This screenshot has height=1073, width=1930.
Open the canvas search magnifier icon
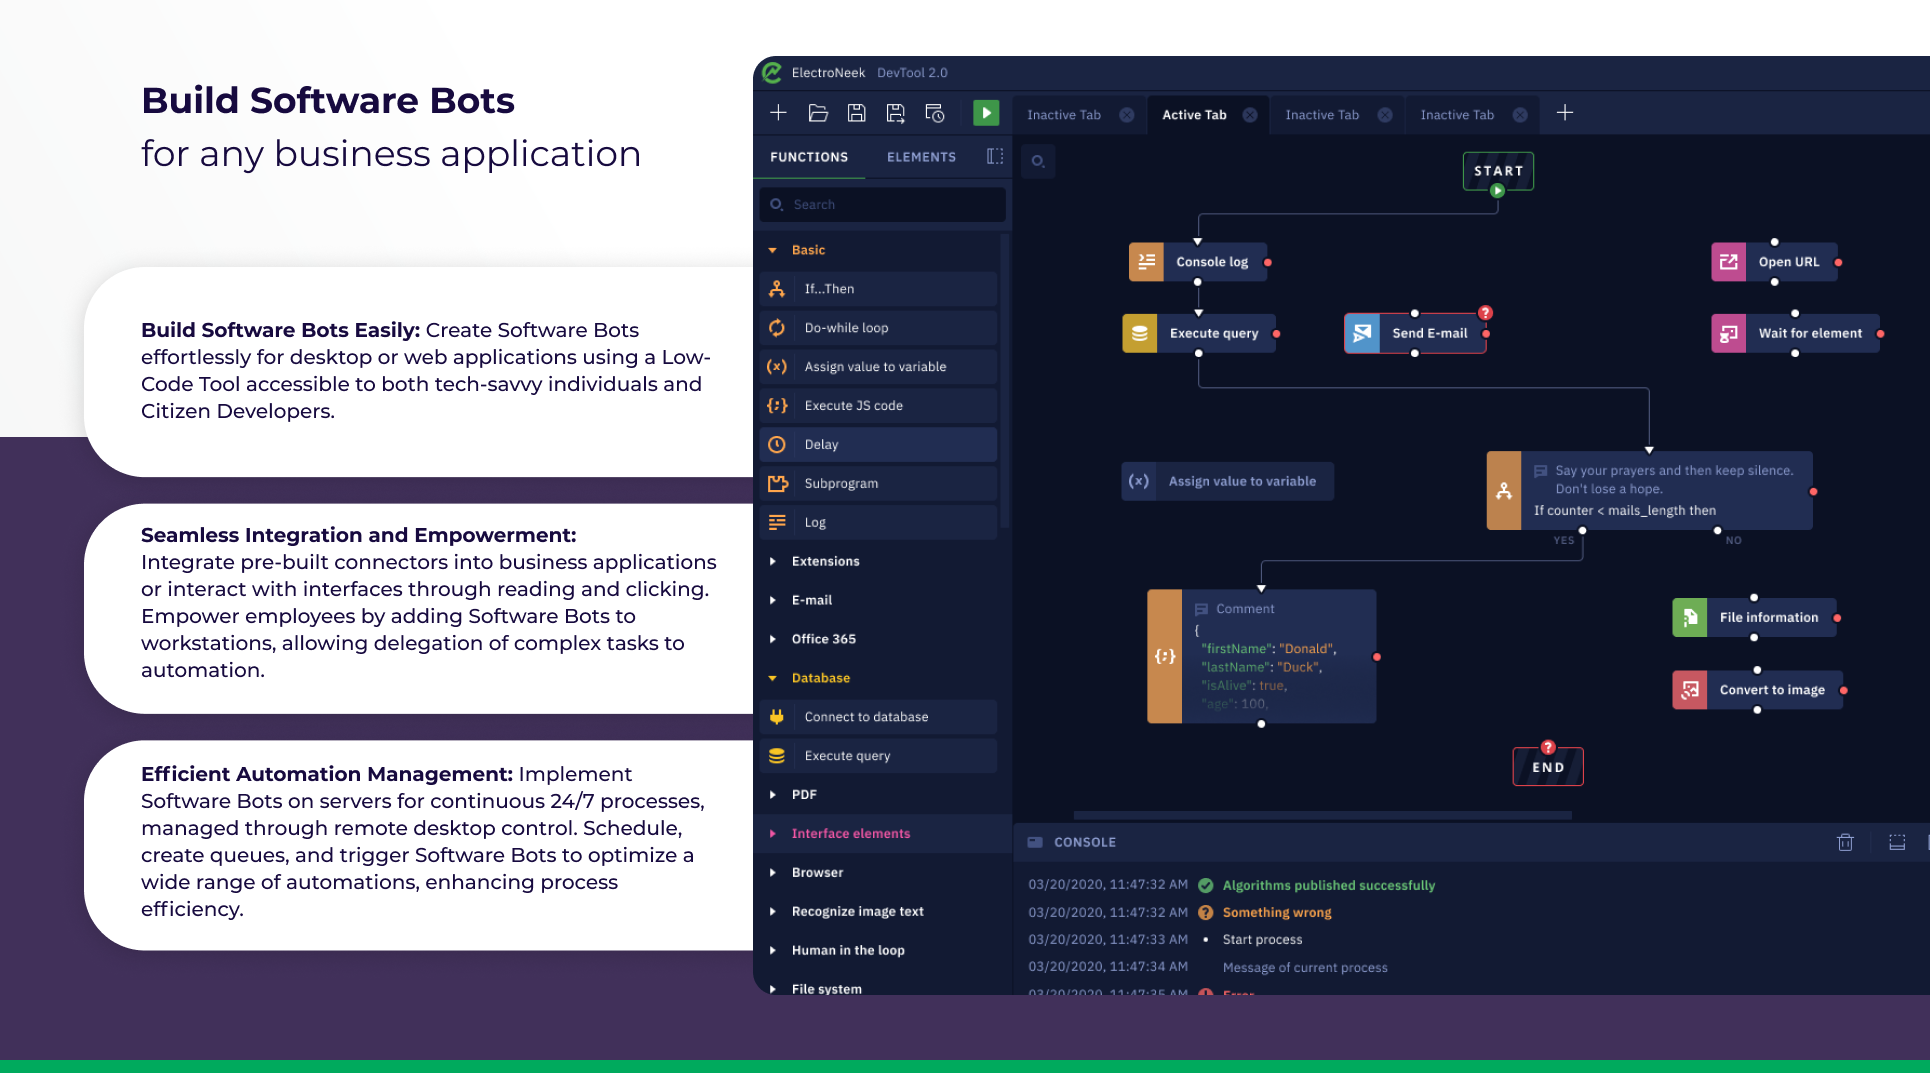pos(1037,161)
